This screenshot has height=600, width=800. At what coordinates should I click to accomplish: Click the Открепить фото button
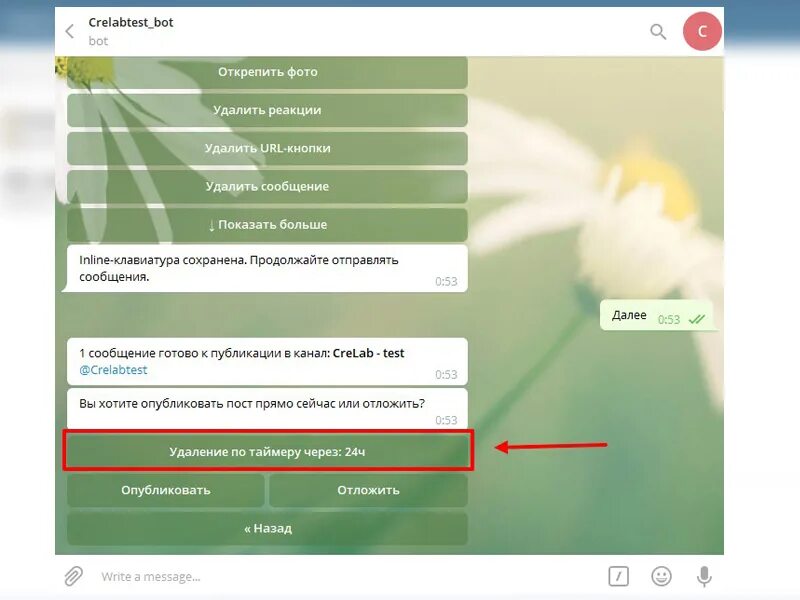tap(267, 72)
